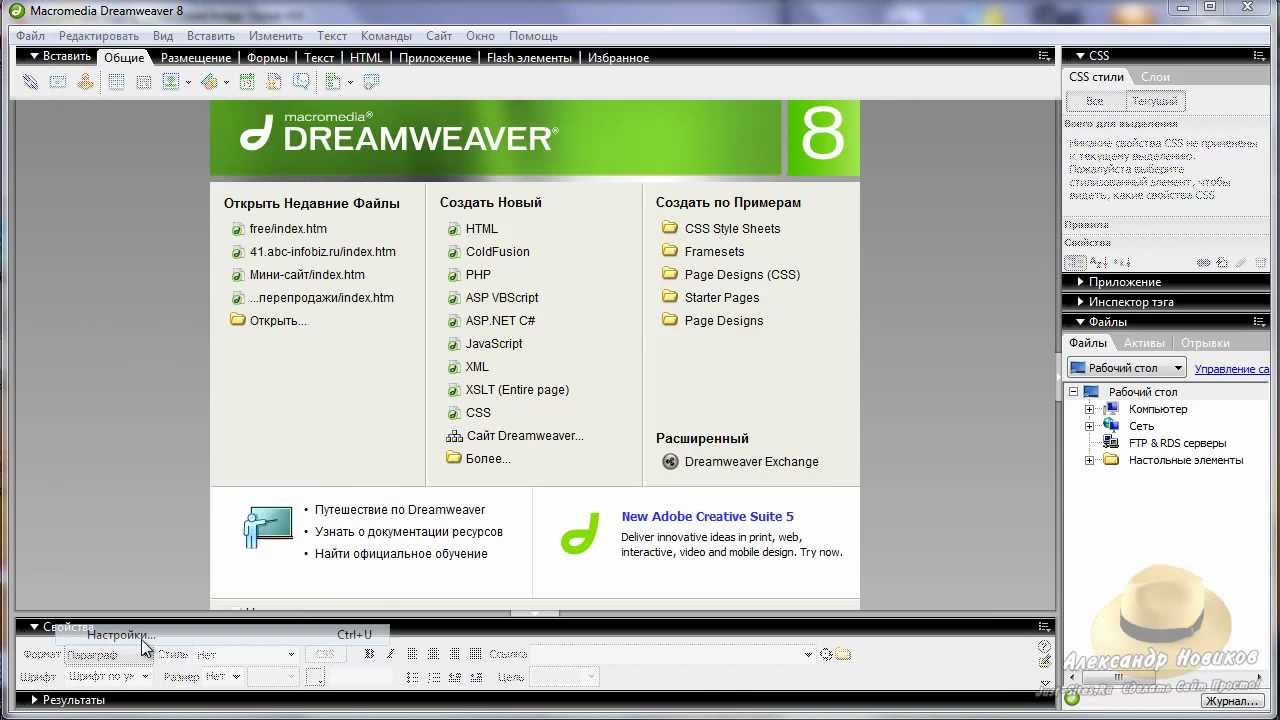Create new PHP document
The height and width of the screenshot is (720, 1280).
(x=478, y=275)
